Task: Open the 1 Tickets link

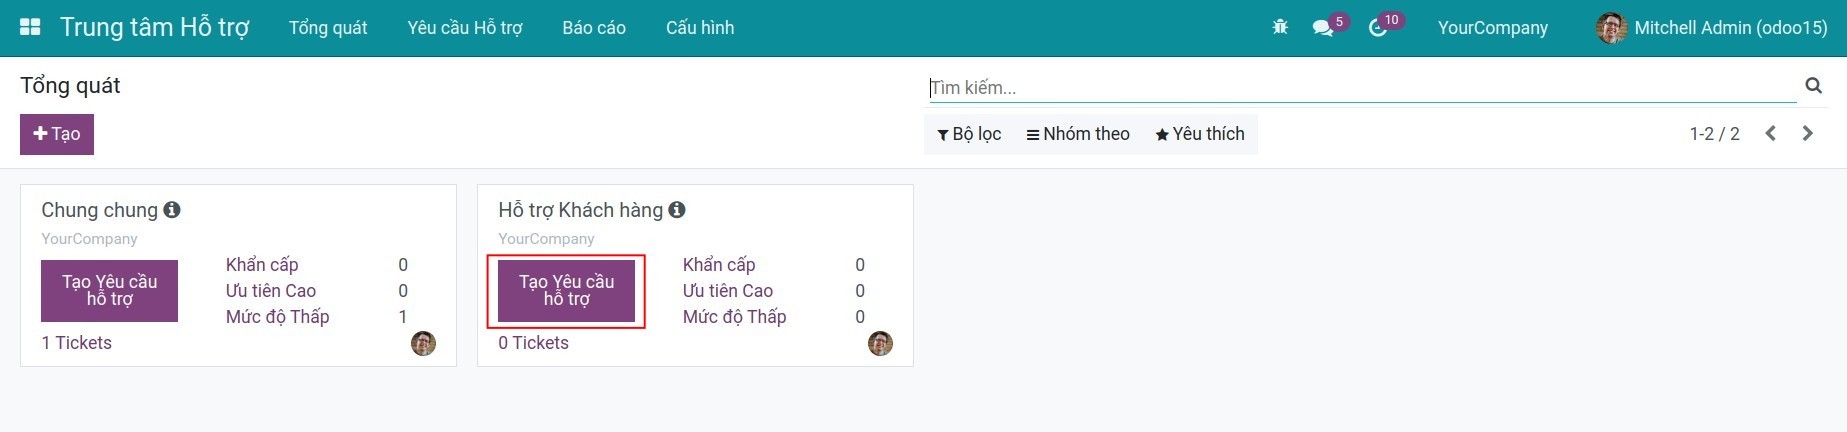Action: (77, 343)
